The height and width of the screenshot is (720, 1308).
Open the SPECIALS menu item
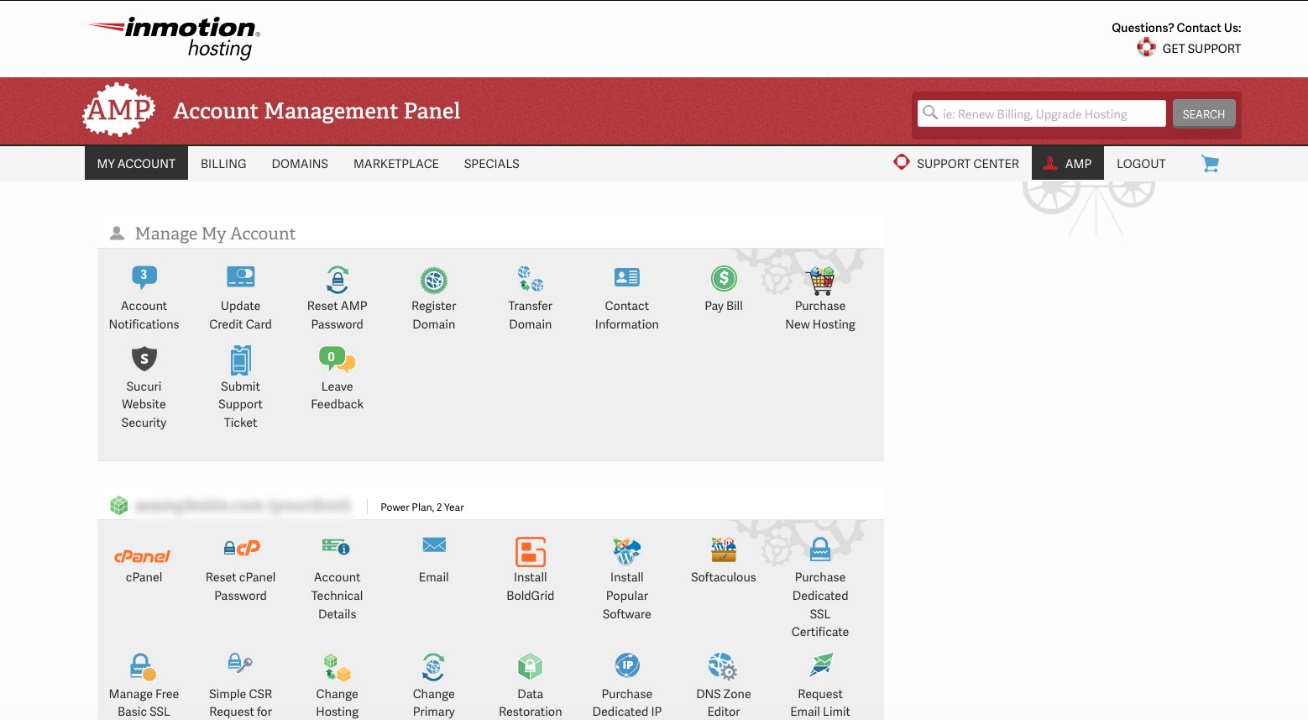[x=491, y=164]
